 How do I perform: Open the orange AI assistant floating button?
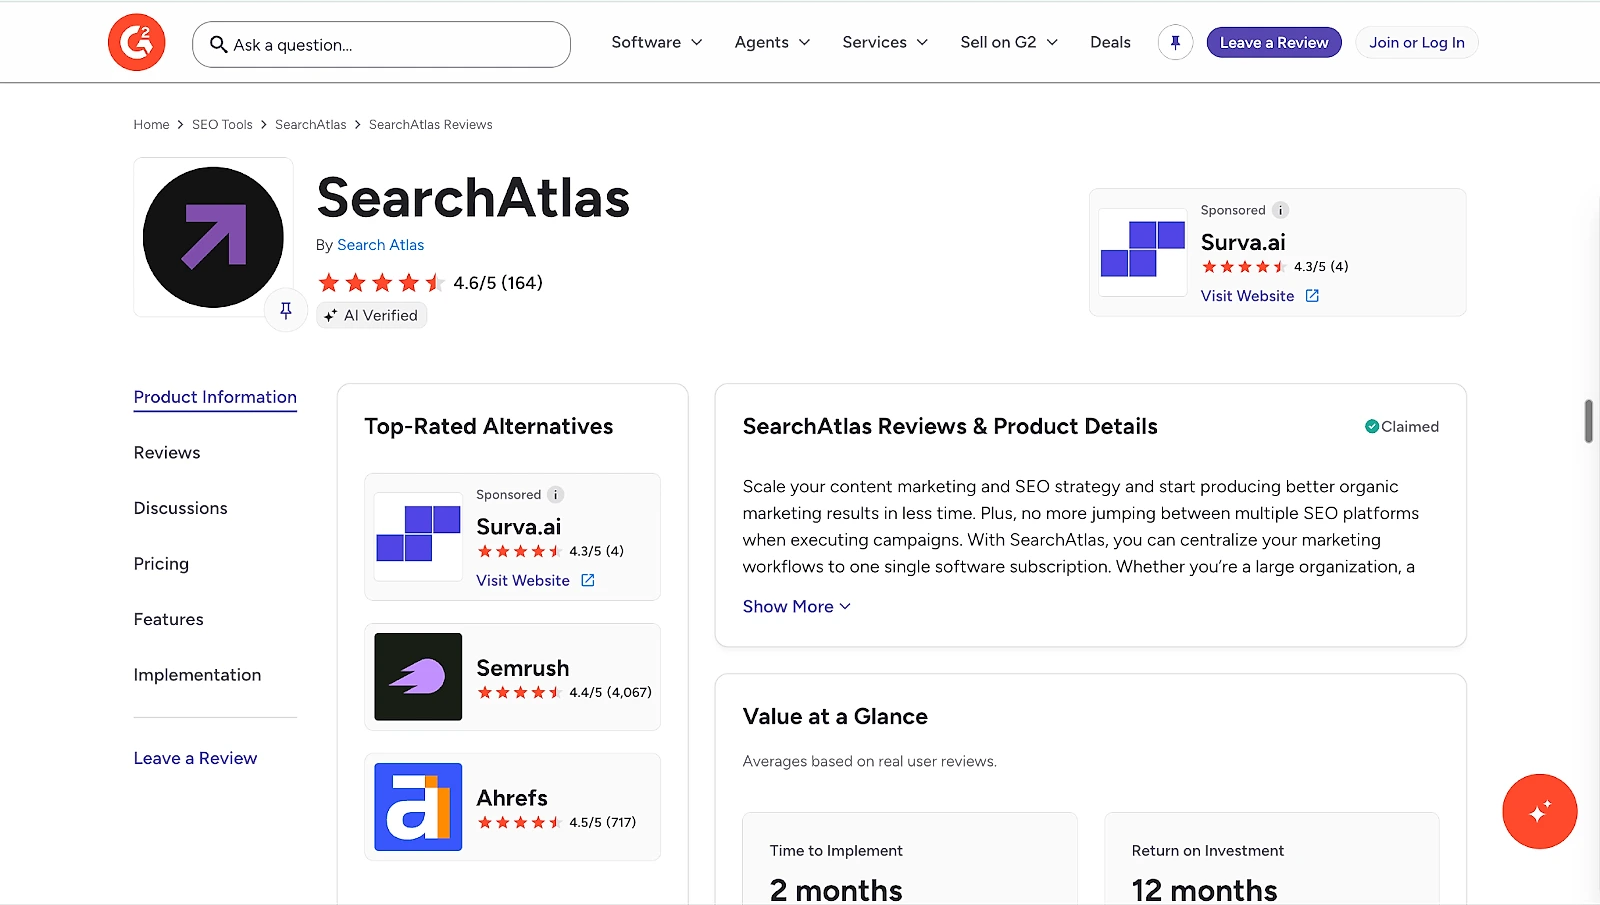1540,811
